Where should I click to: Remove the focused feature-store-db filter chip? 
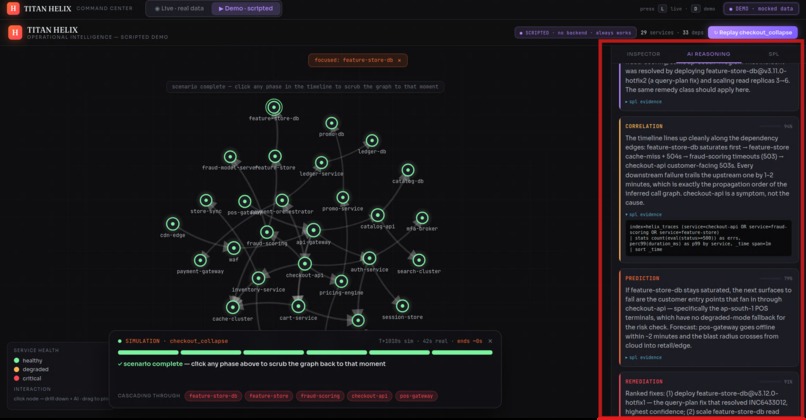pos(399,60)
